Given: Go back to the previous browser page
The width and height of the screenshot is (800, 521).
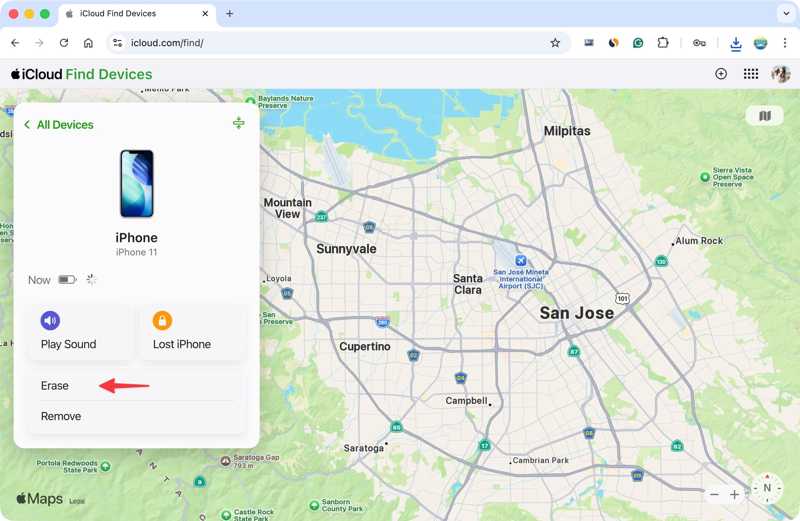Looking at the screenshot, I should click(15, 43).
